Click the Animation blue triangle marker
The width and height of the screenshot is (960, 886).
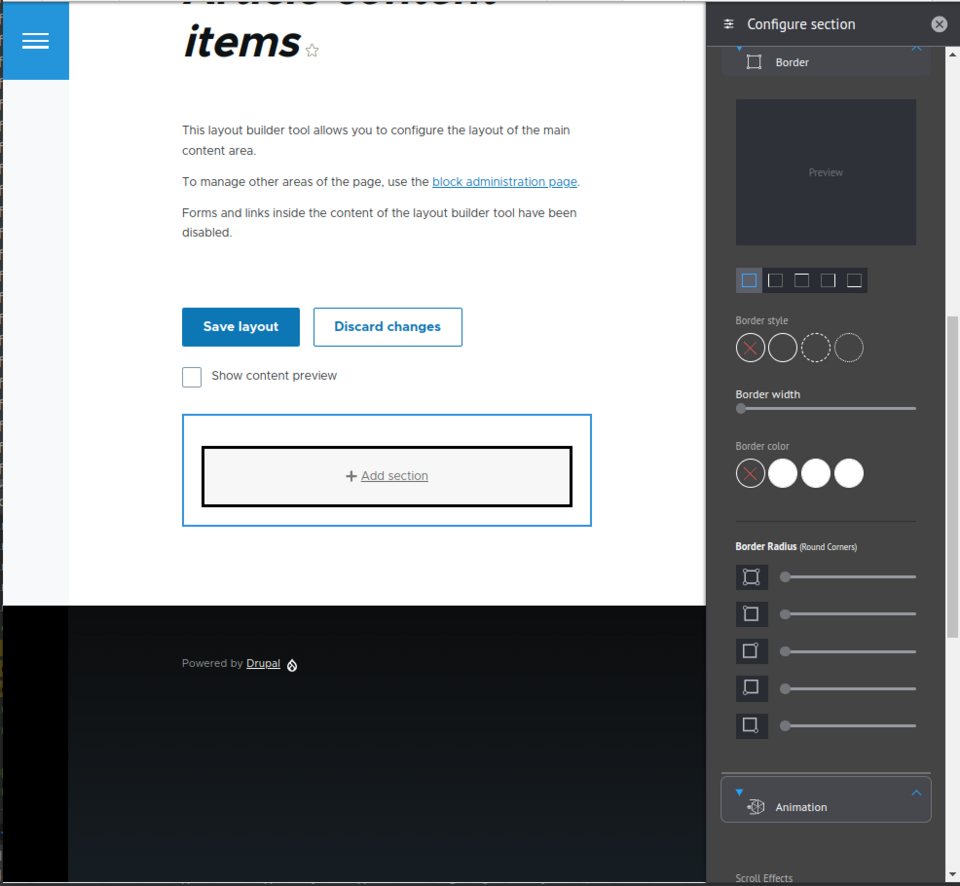(x=739, y=792)
